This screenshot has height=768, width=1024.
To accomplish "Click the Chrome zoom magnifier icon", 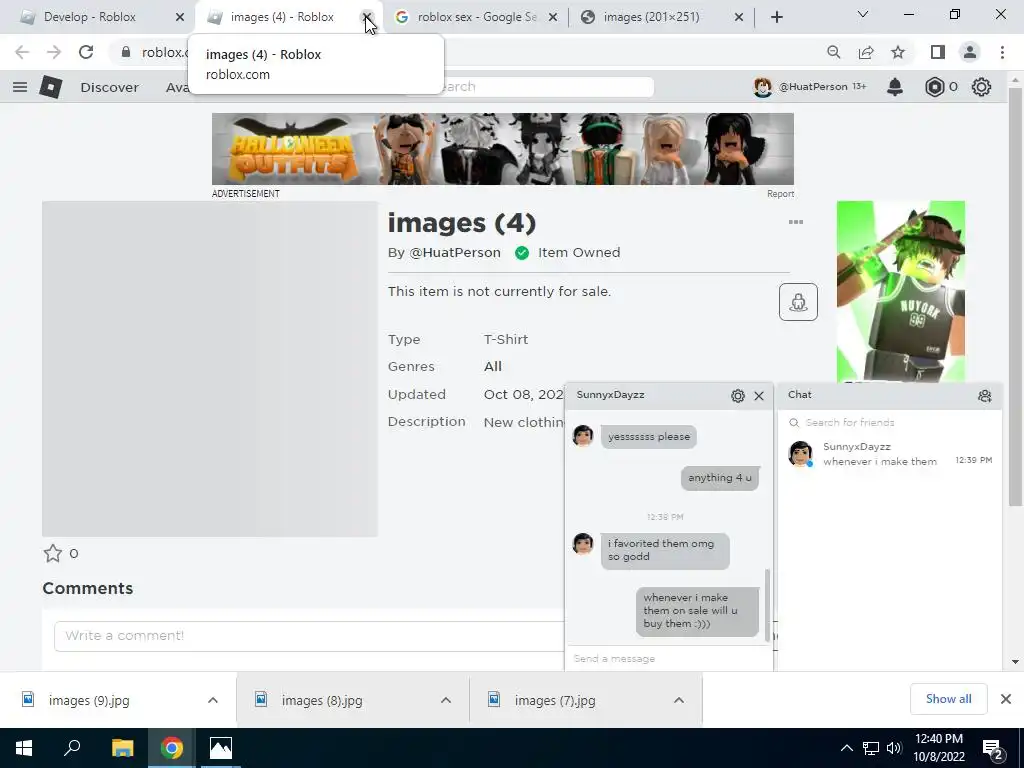I will click(x=834, y=52).
